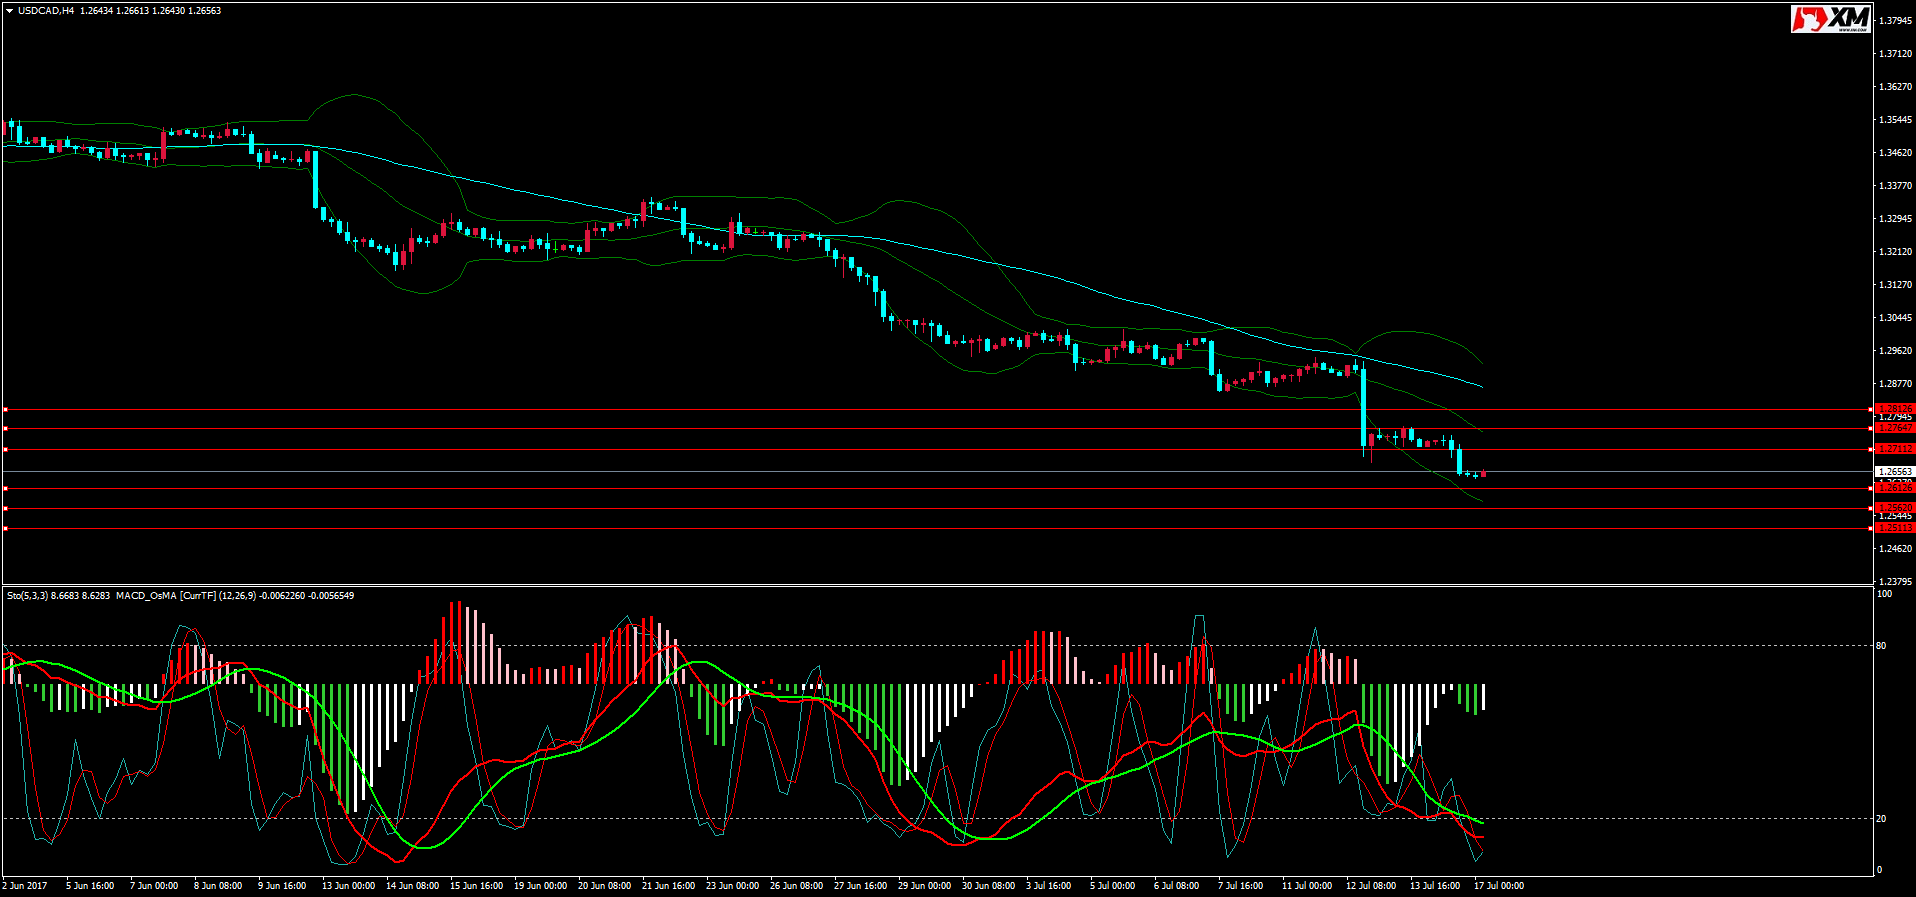The width and height of the screenshot is (1916, 897).
Task: Click the 1.24620 price scale value
Action: (1895, 549)
